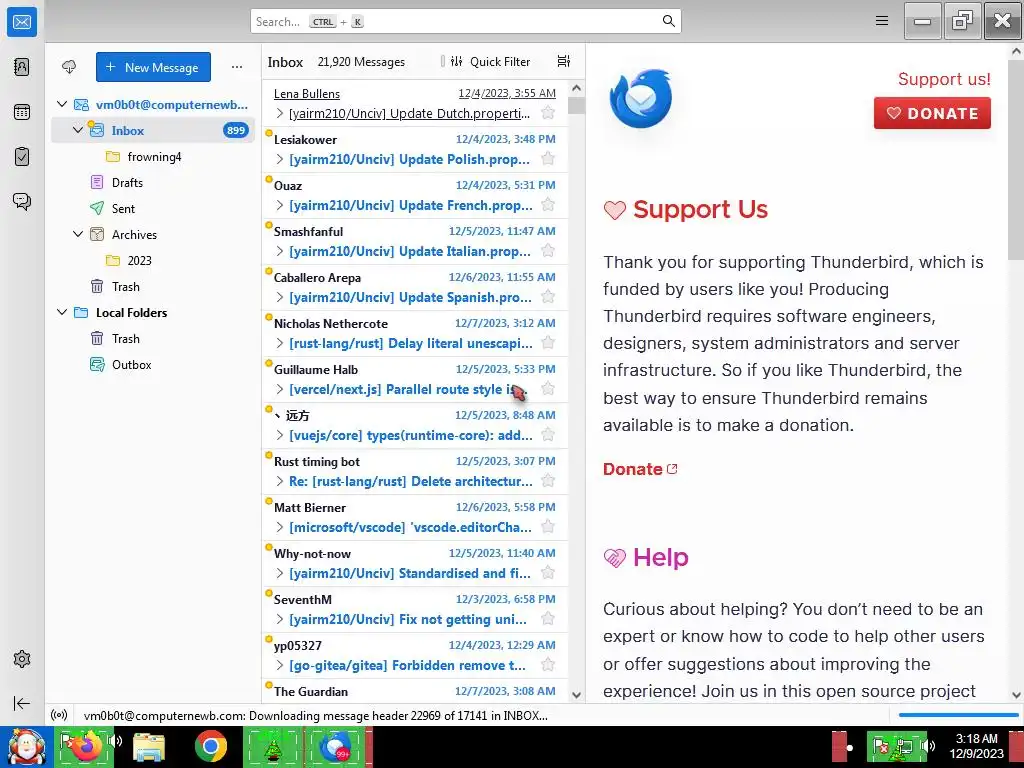
Task: Star the Smashfanful message
Action: coord(548,251)
